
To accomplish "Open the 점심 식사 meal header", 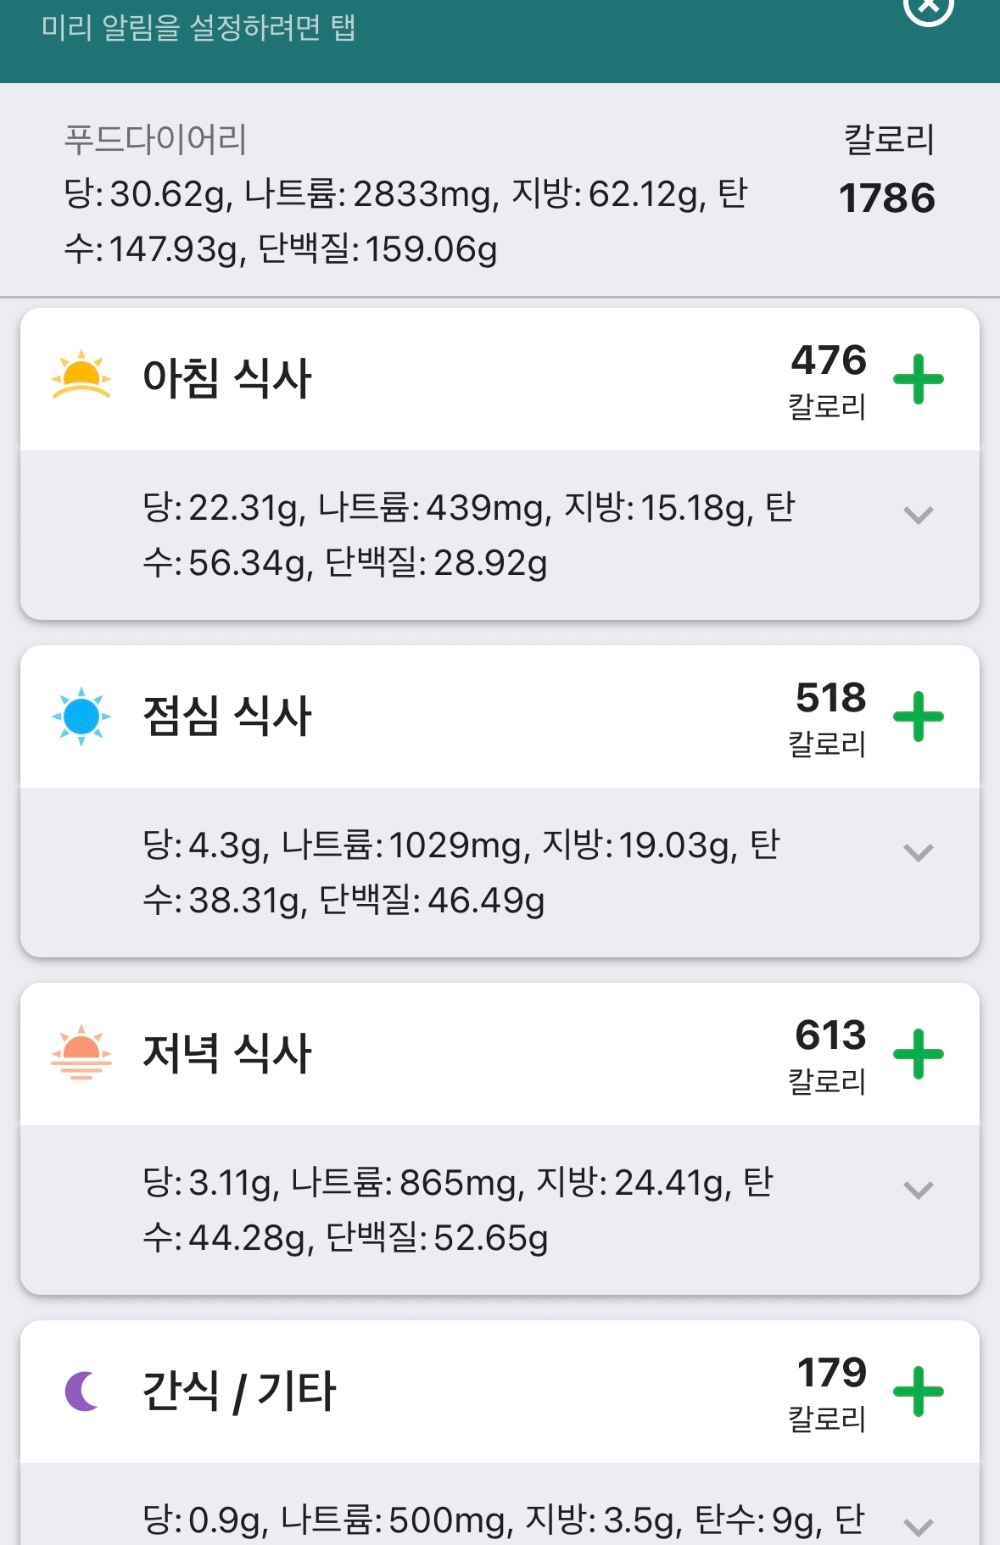I will (228, 716).
